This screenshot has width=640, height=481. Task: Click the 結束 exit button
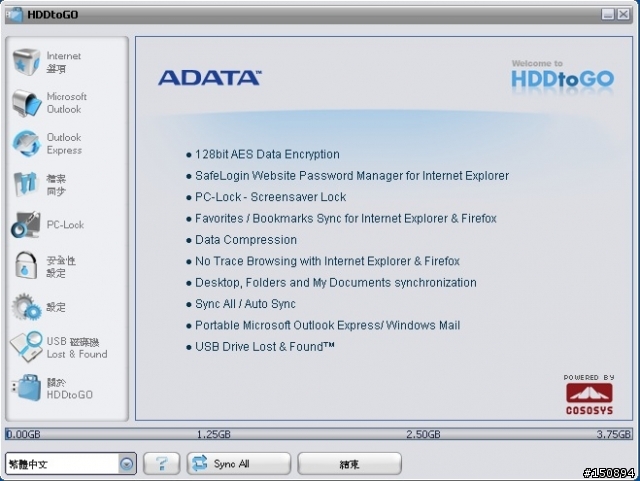349,463
